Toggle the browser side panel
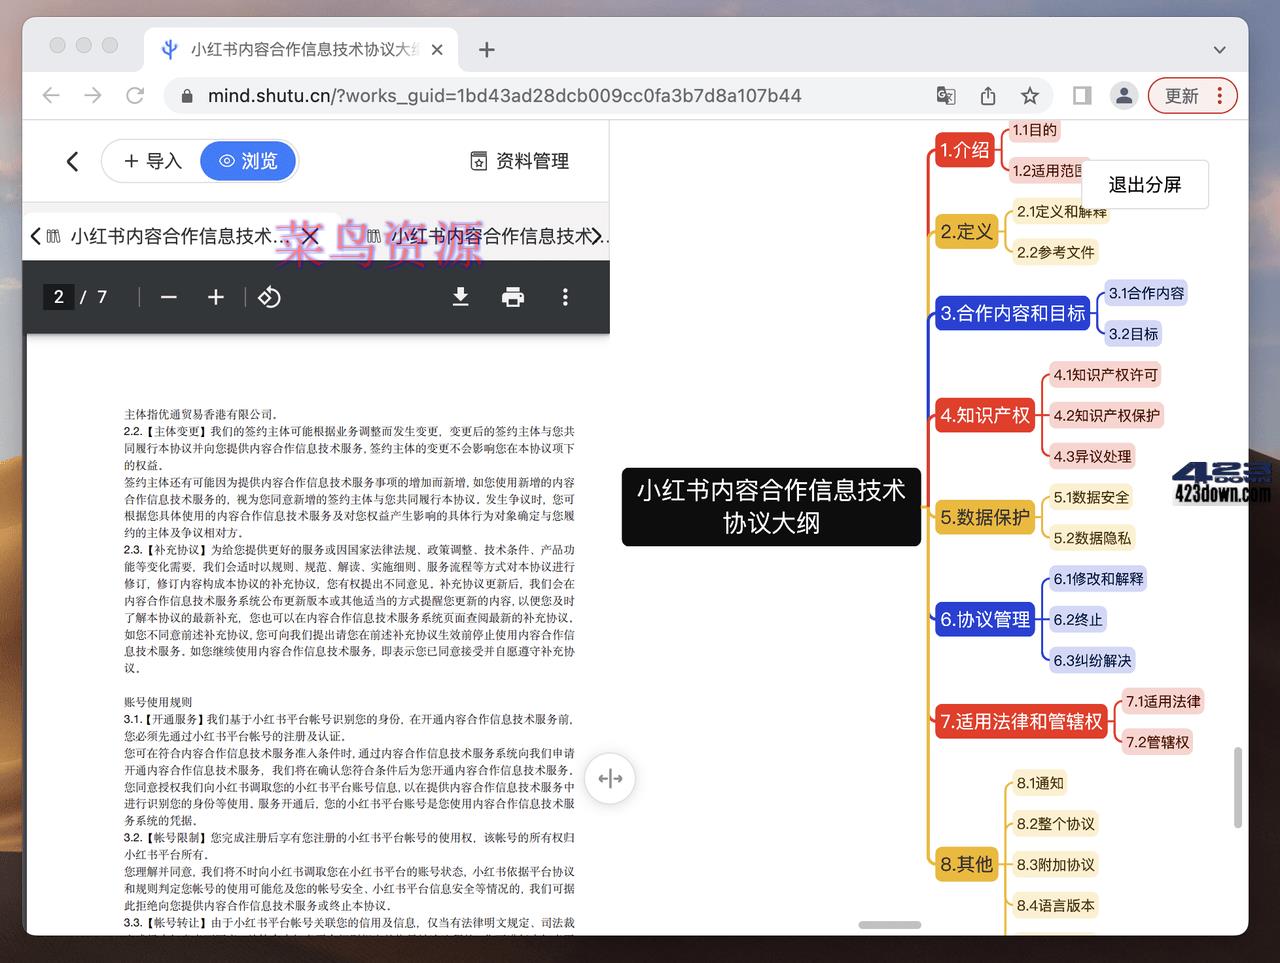Screen dimensions: 1280x963 point(1081,95)
